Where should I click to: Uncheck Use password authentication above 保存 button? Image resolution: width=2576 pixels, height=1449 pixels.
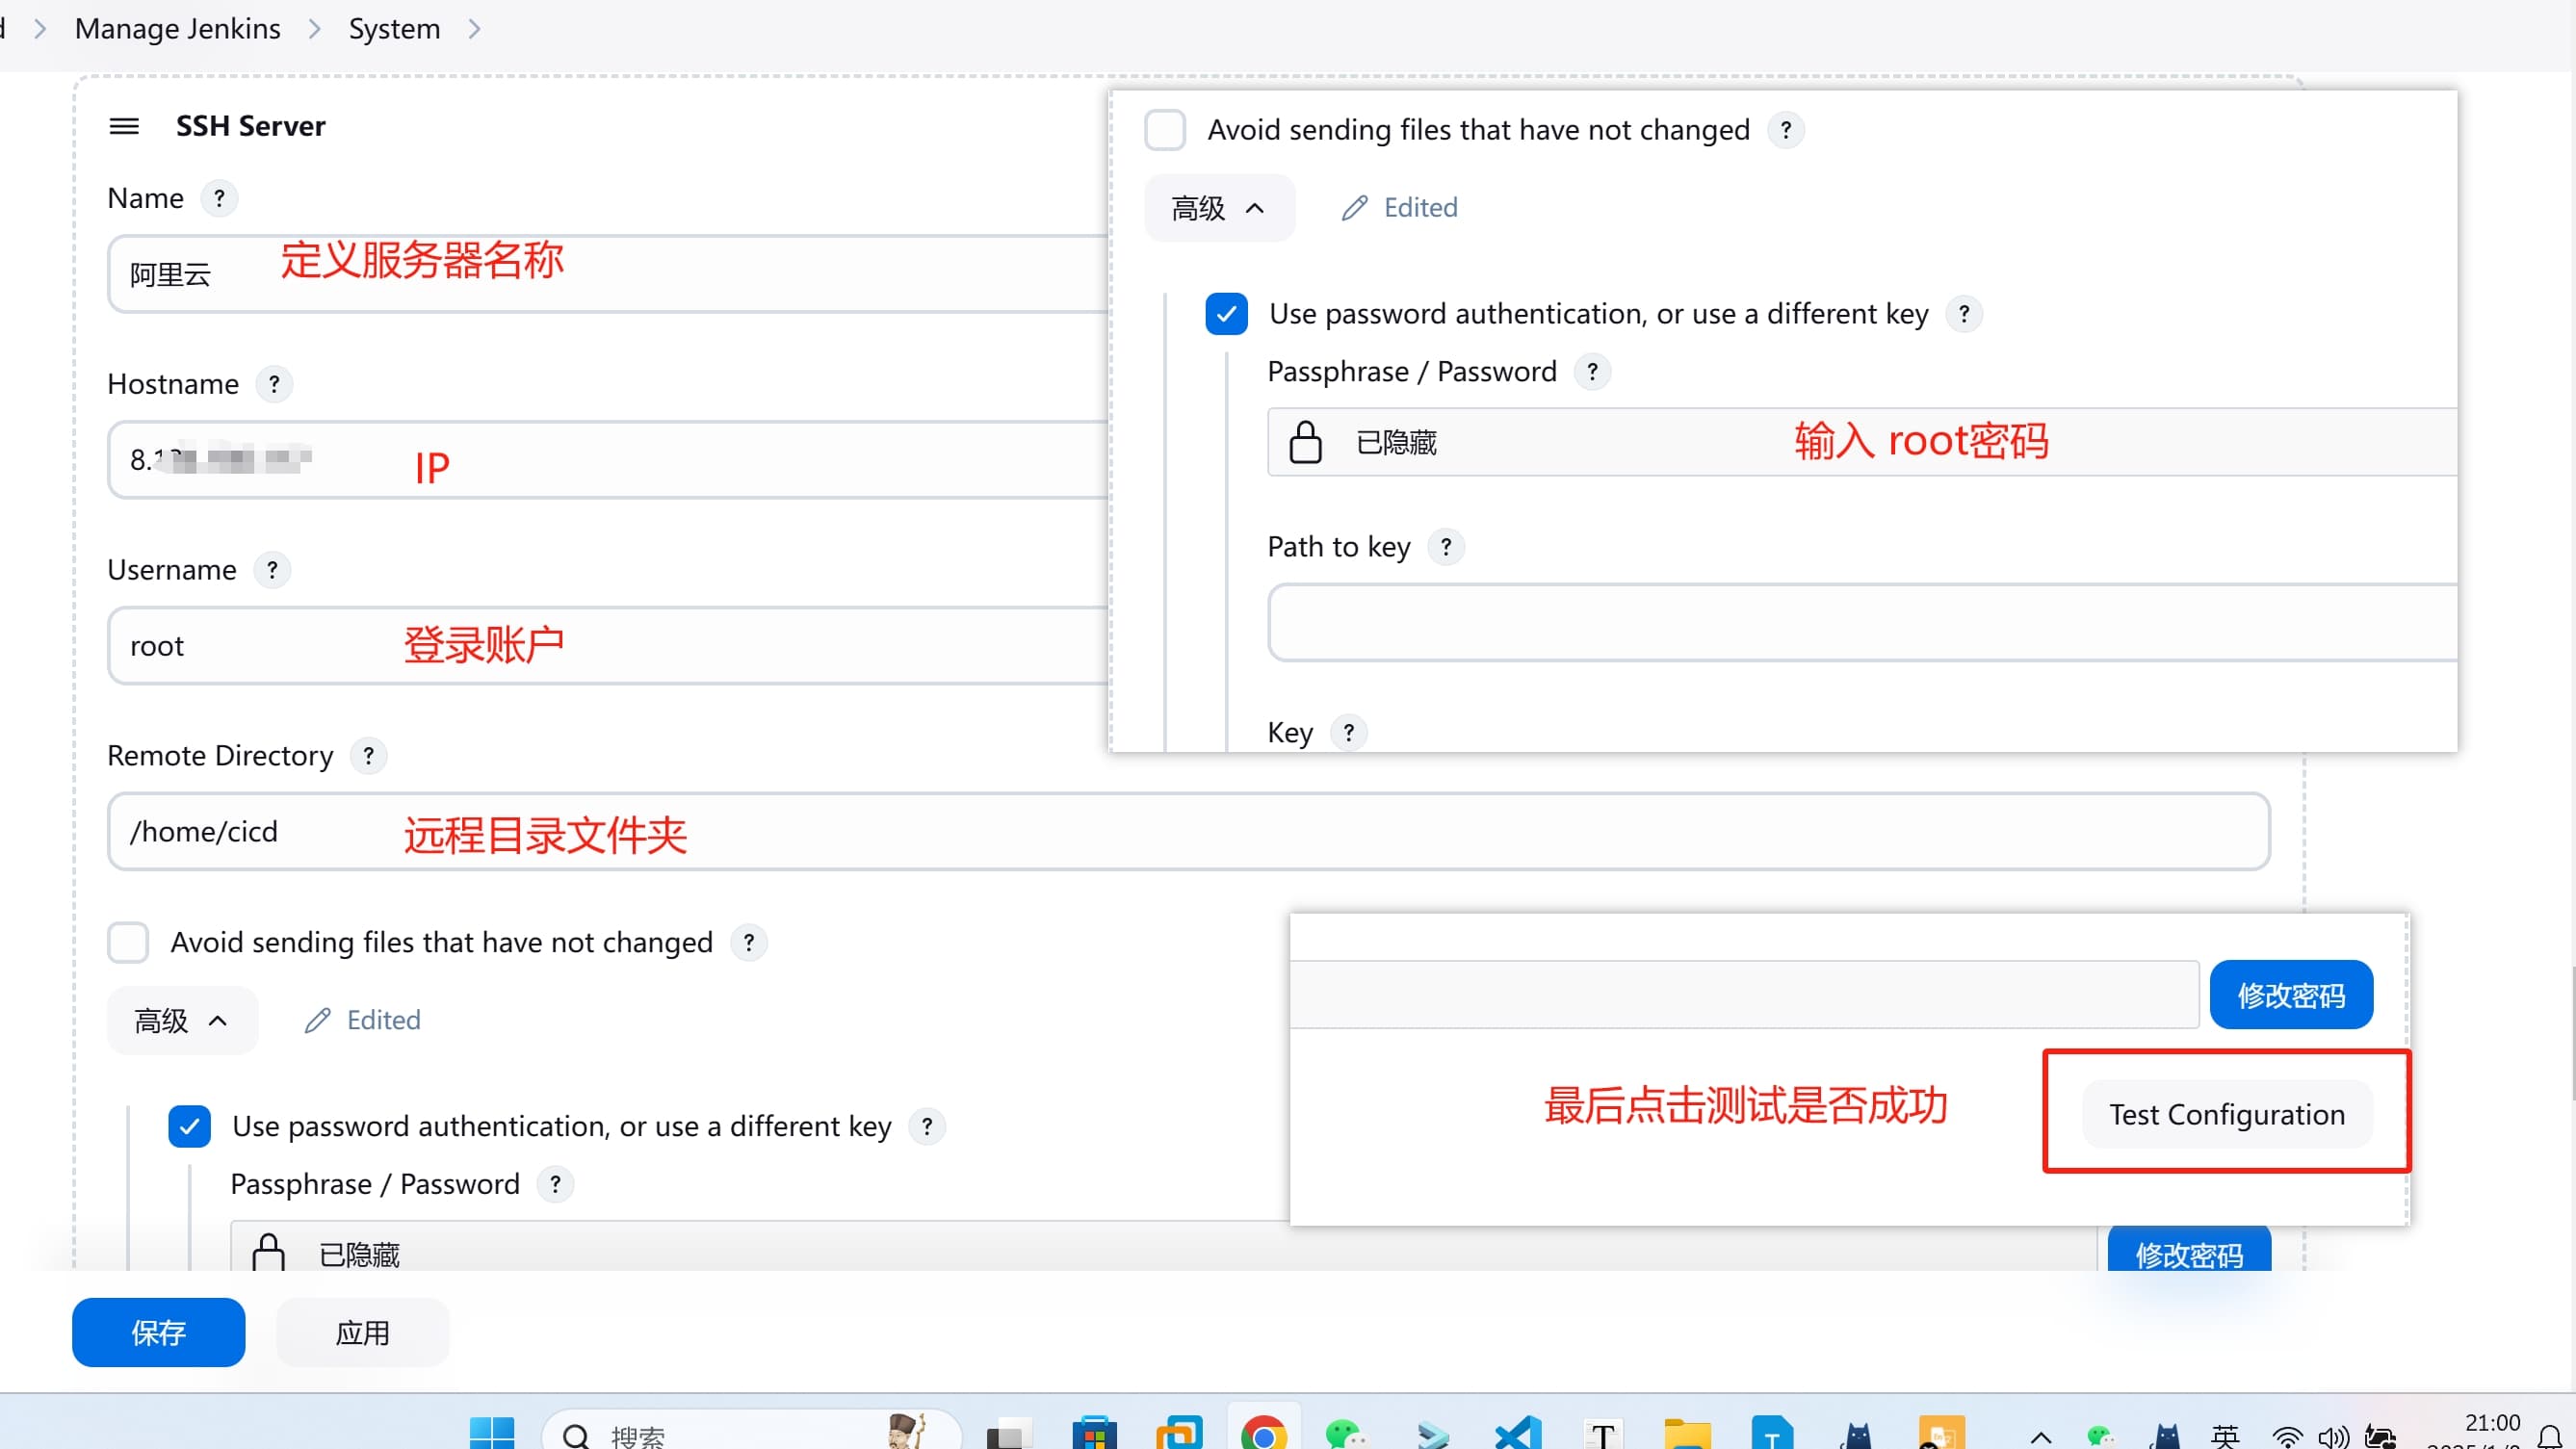coord(189,1127)
